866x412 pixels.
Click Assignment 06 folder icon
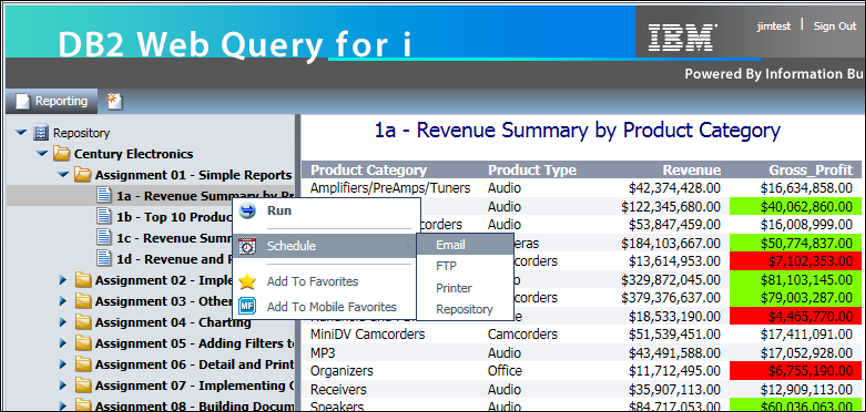tap(82, 364)
